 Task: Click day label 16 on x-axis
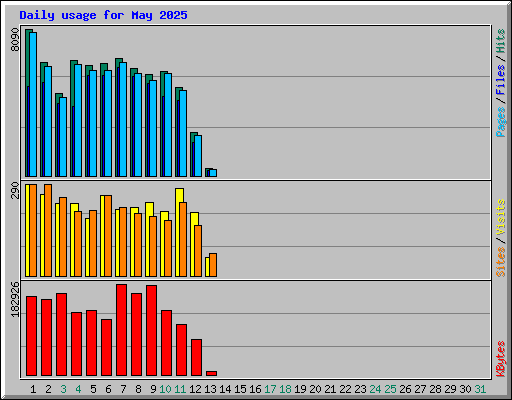255,389
